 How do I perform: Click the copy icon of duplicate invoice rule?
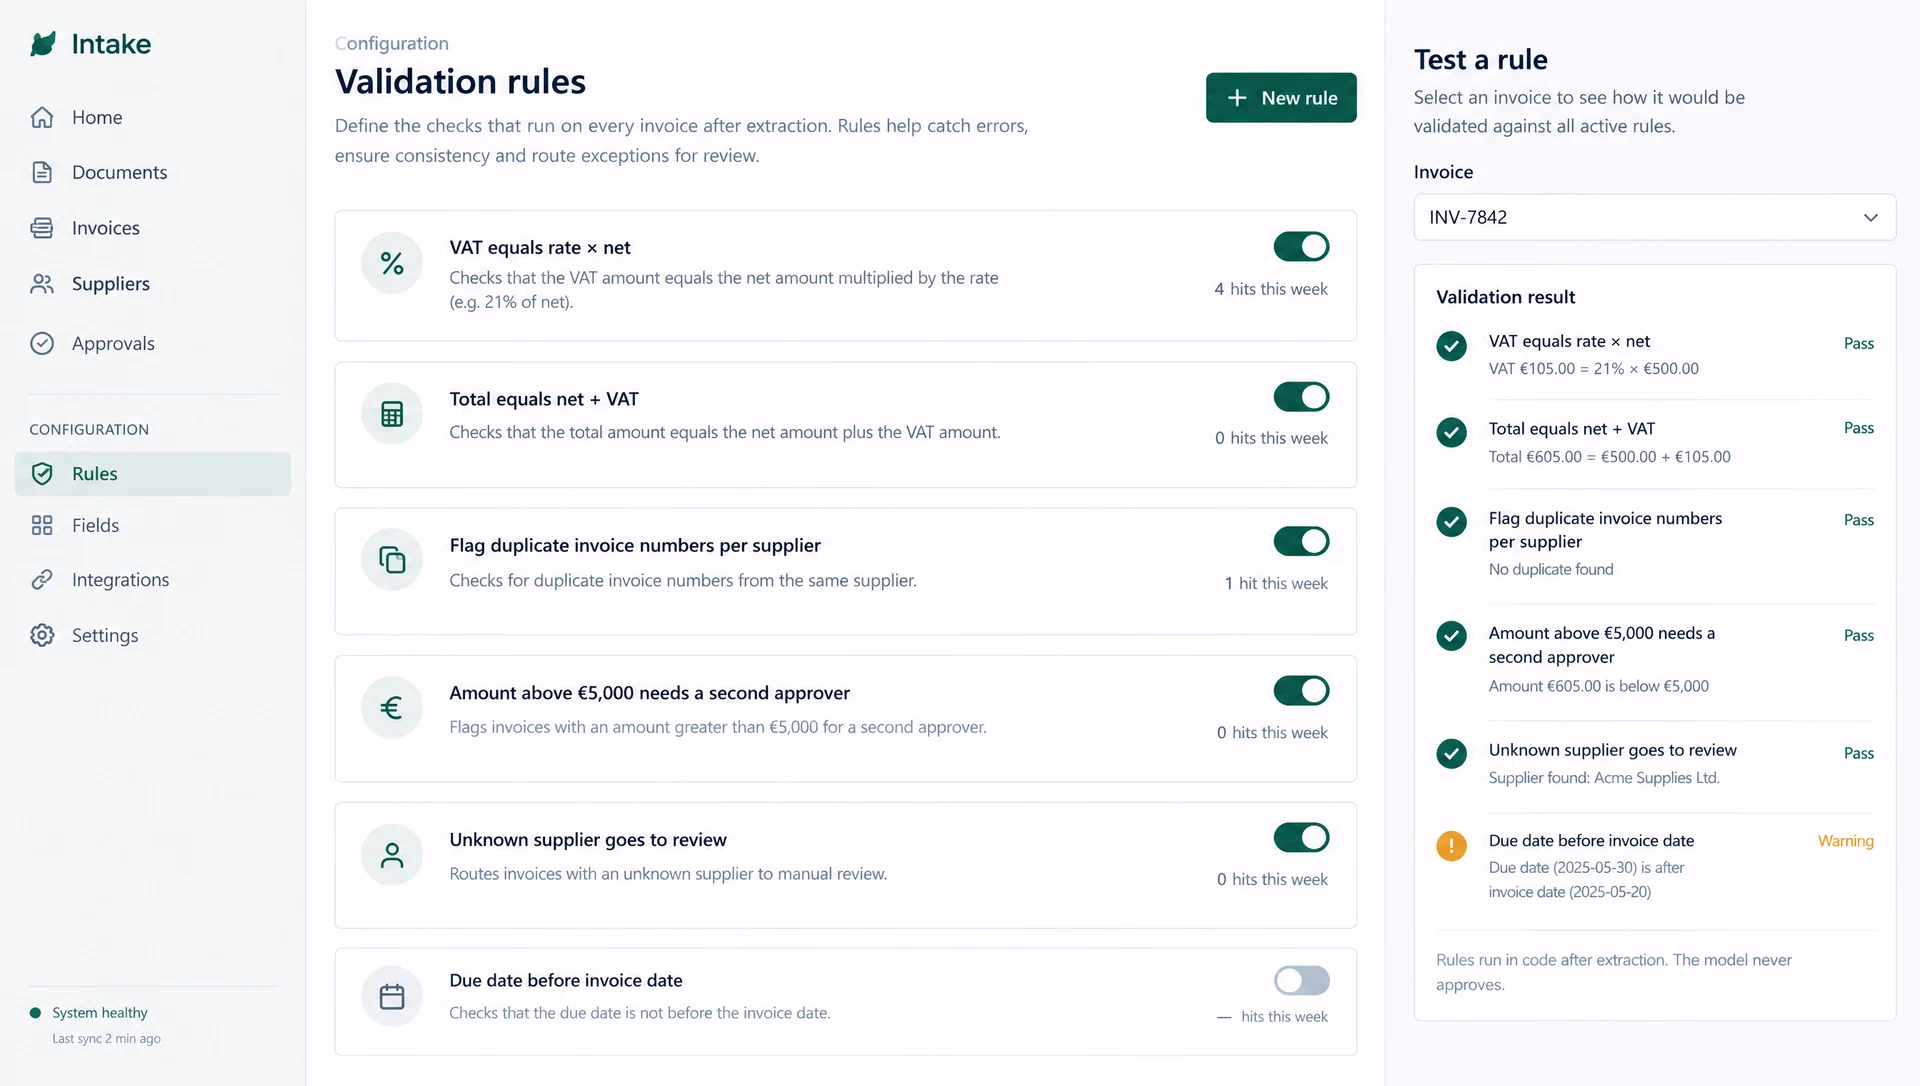pos(392,559)
